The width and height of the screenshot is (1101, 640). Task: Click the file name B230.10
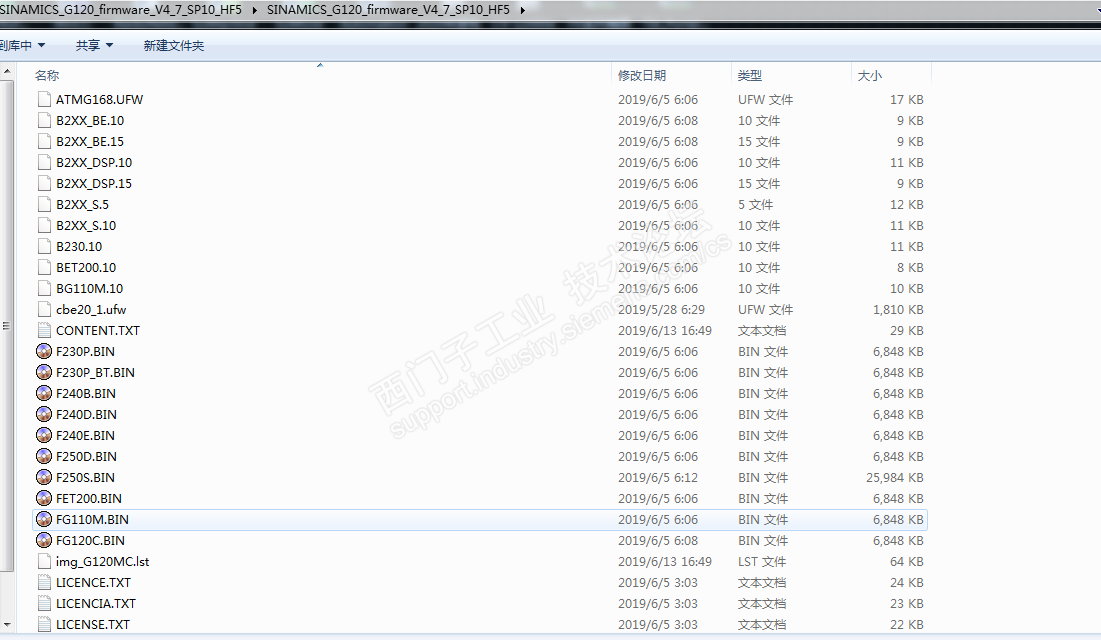(79, 247)
